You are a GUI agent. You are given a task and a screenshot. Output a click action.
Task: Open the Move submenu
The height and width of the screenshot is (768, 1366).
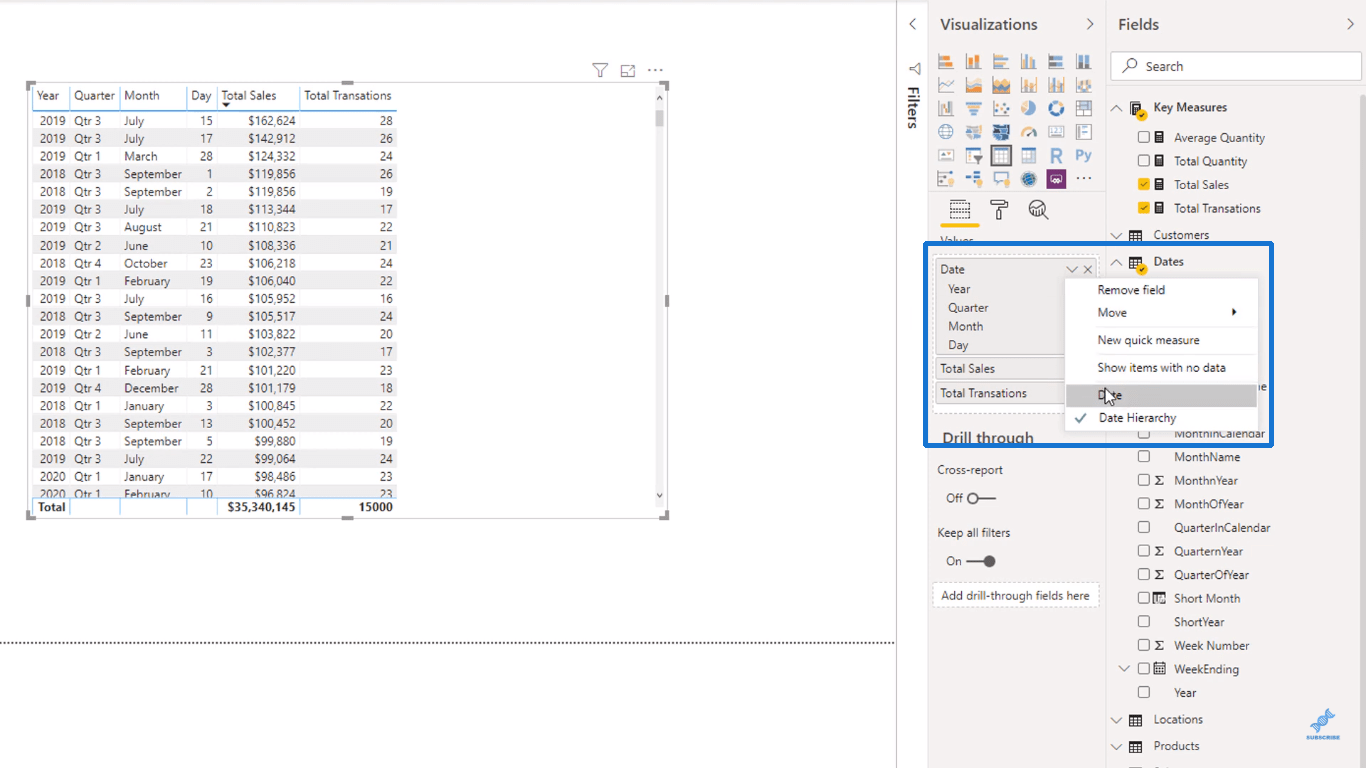1161,313
